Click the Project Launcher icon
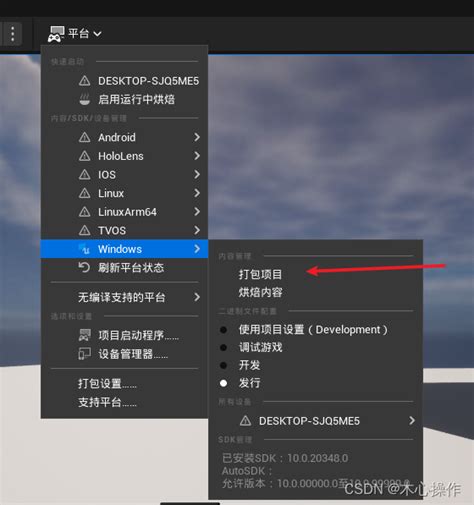474x505 pixels. [85, 335]
